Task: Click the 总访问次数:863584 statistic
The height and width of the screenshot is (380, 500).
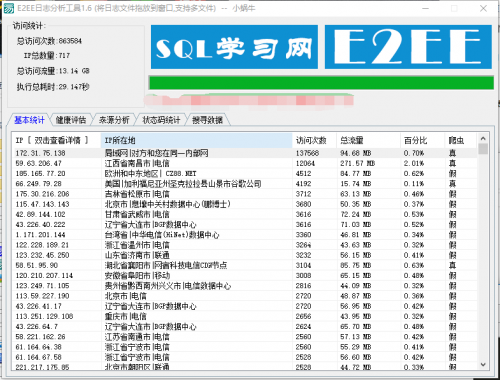Action: (x=49, y=41)
